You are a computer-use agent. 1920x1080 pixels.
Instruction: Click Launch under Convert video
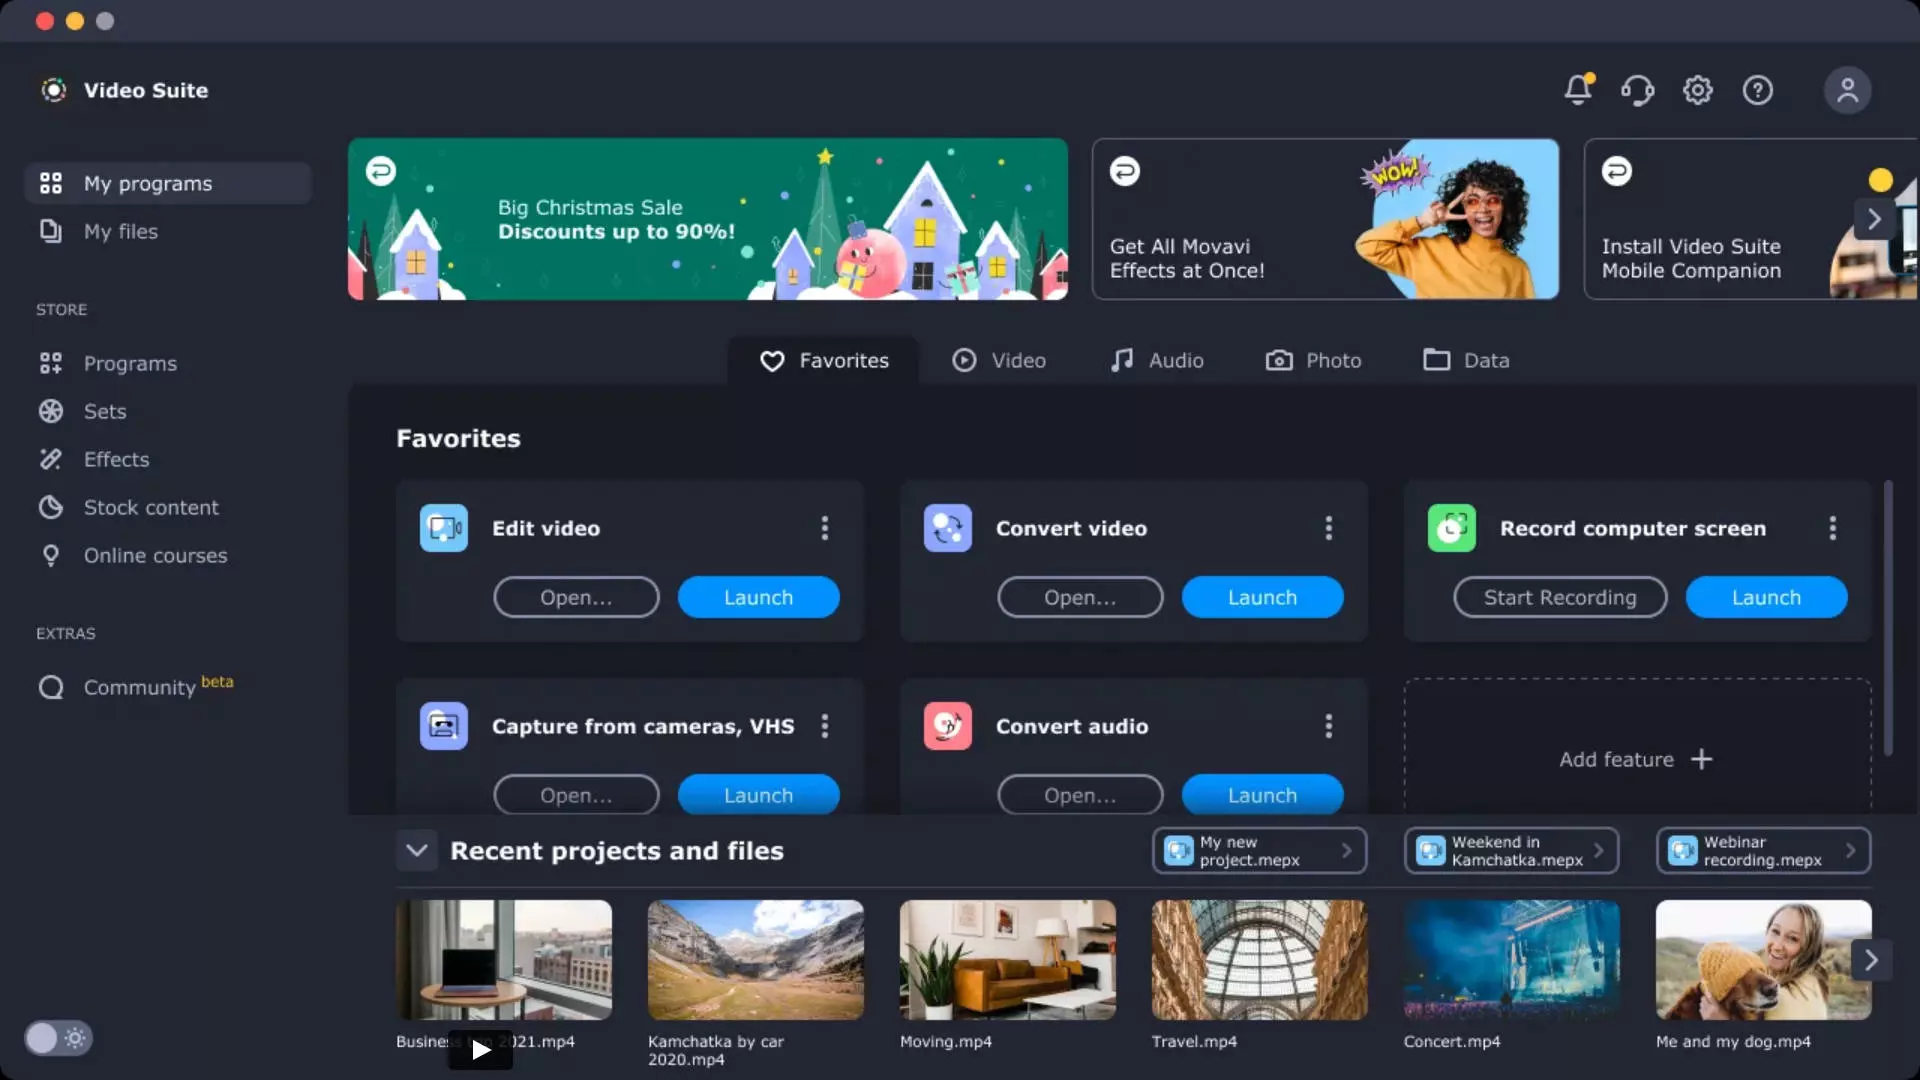[1262, 597]
